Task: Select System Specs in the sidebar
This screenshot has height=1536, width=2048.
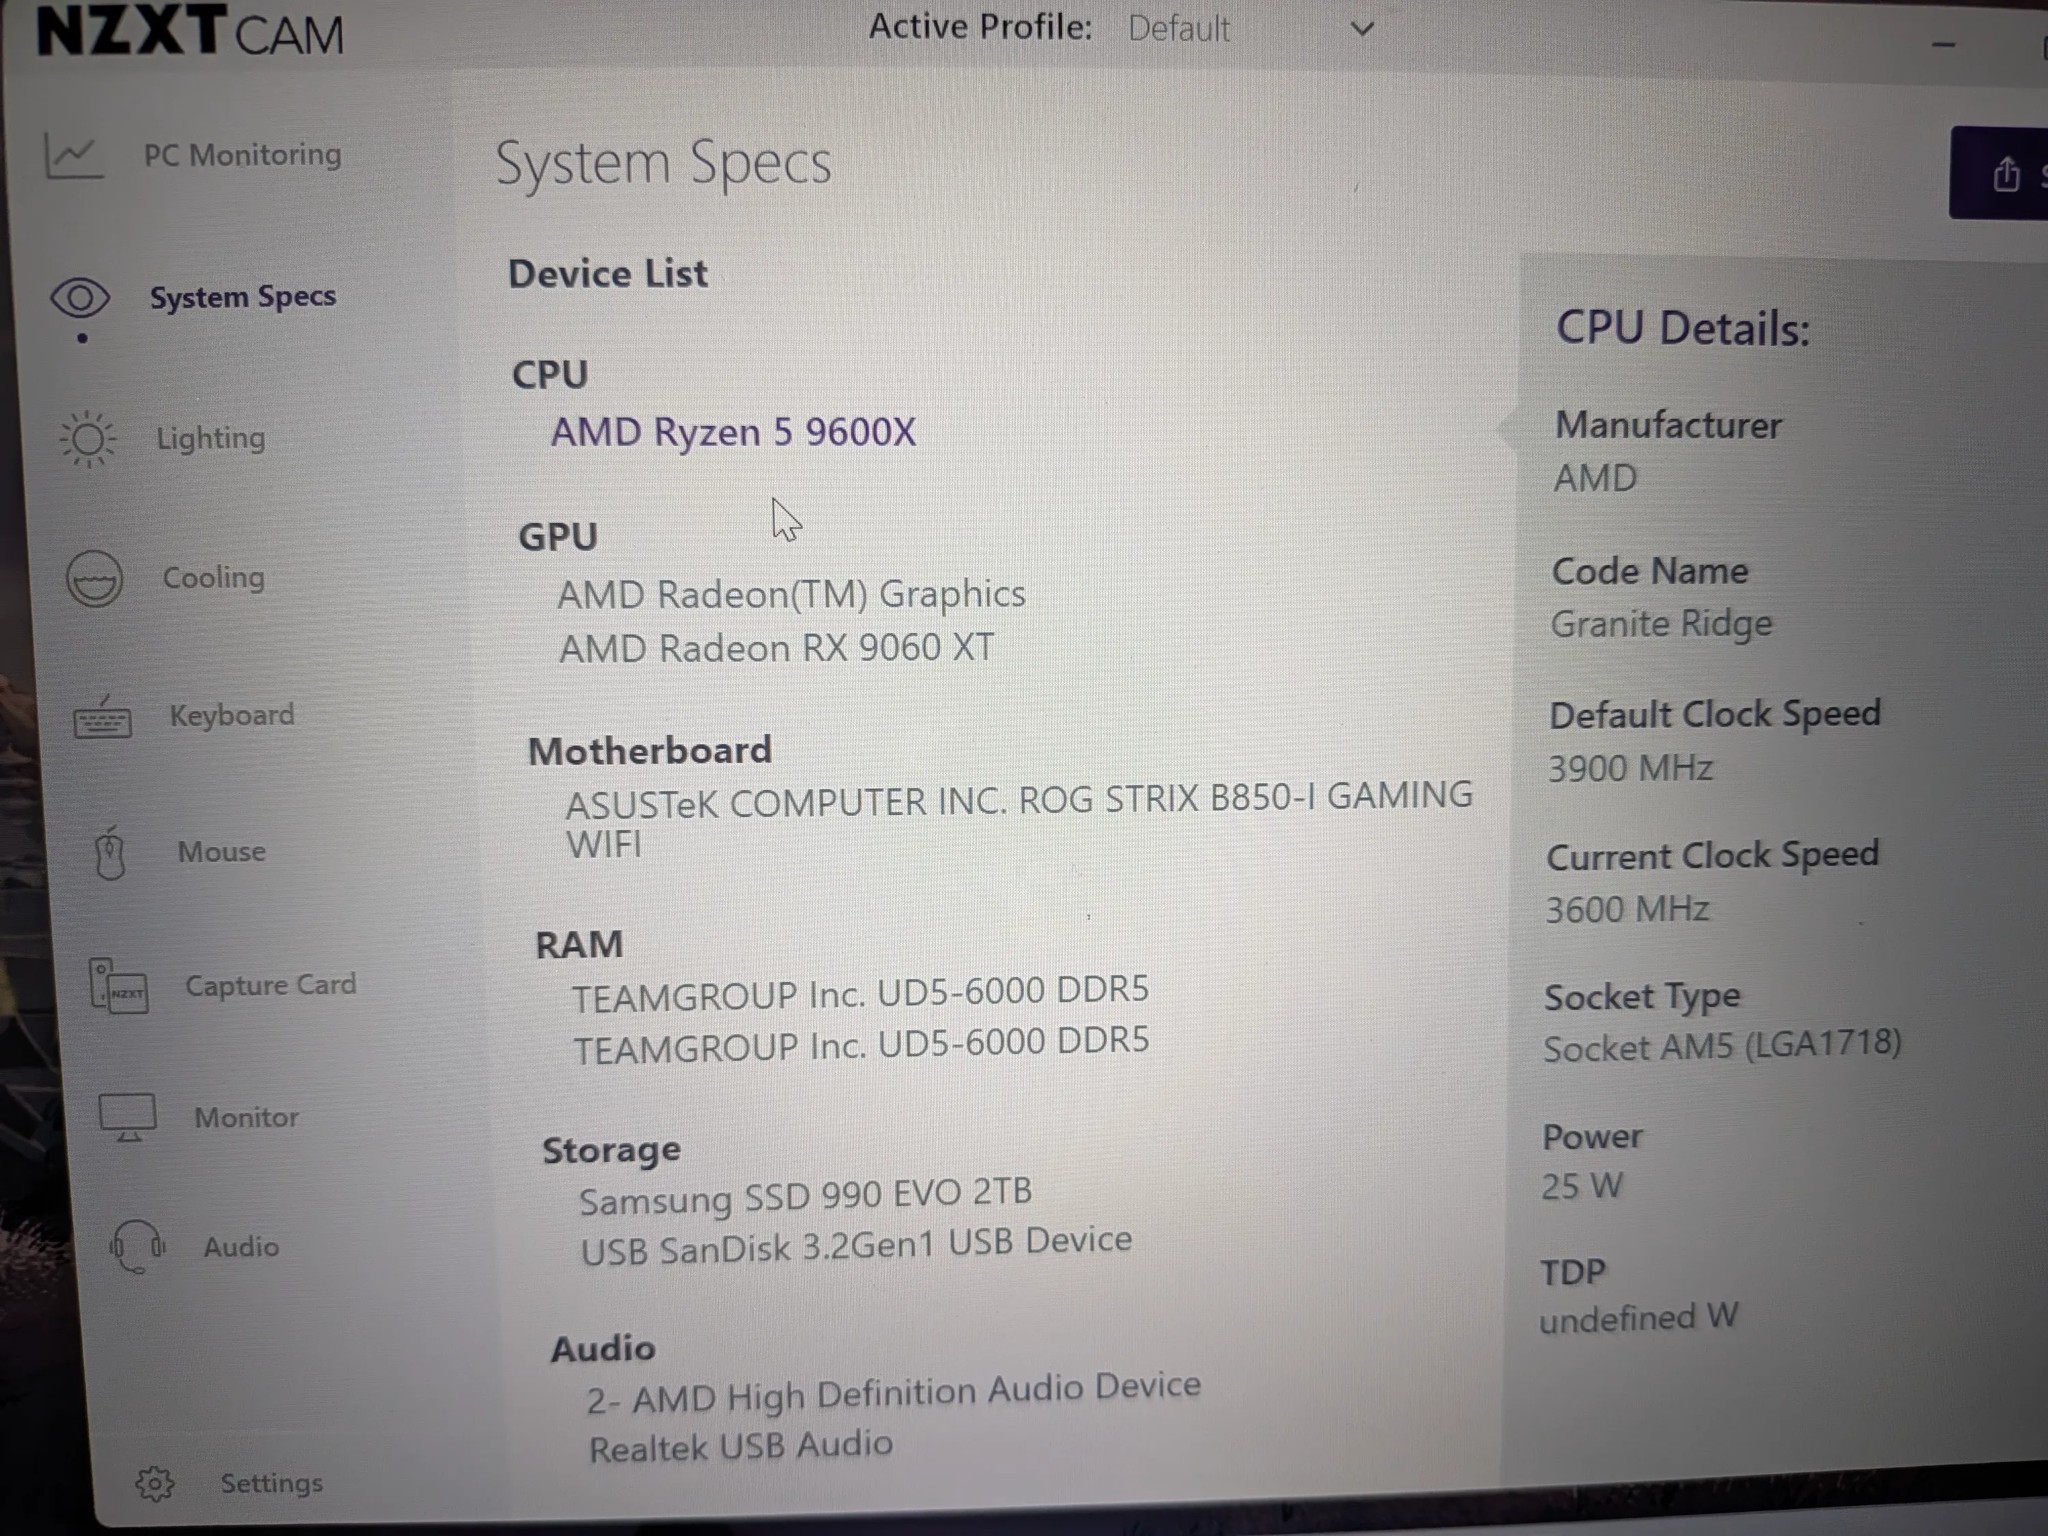Action: pos(243,297)
